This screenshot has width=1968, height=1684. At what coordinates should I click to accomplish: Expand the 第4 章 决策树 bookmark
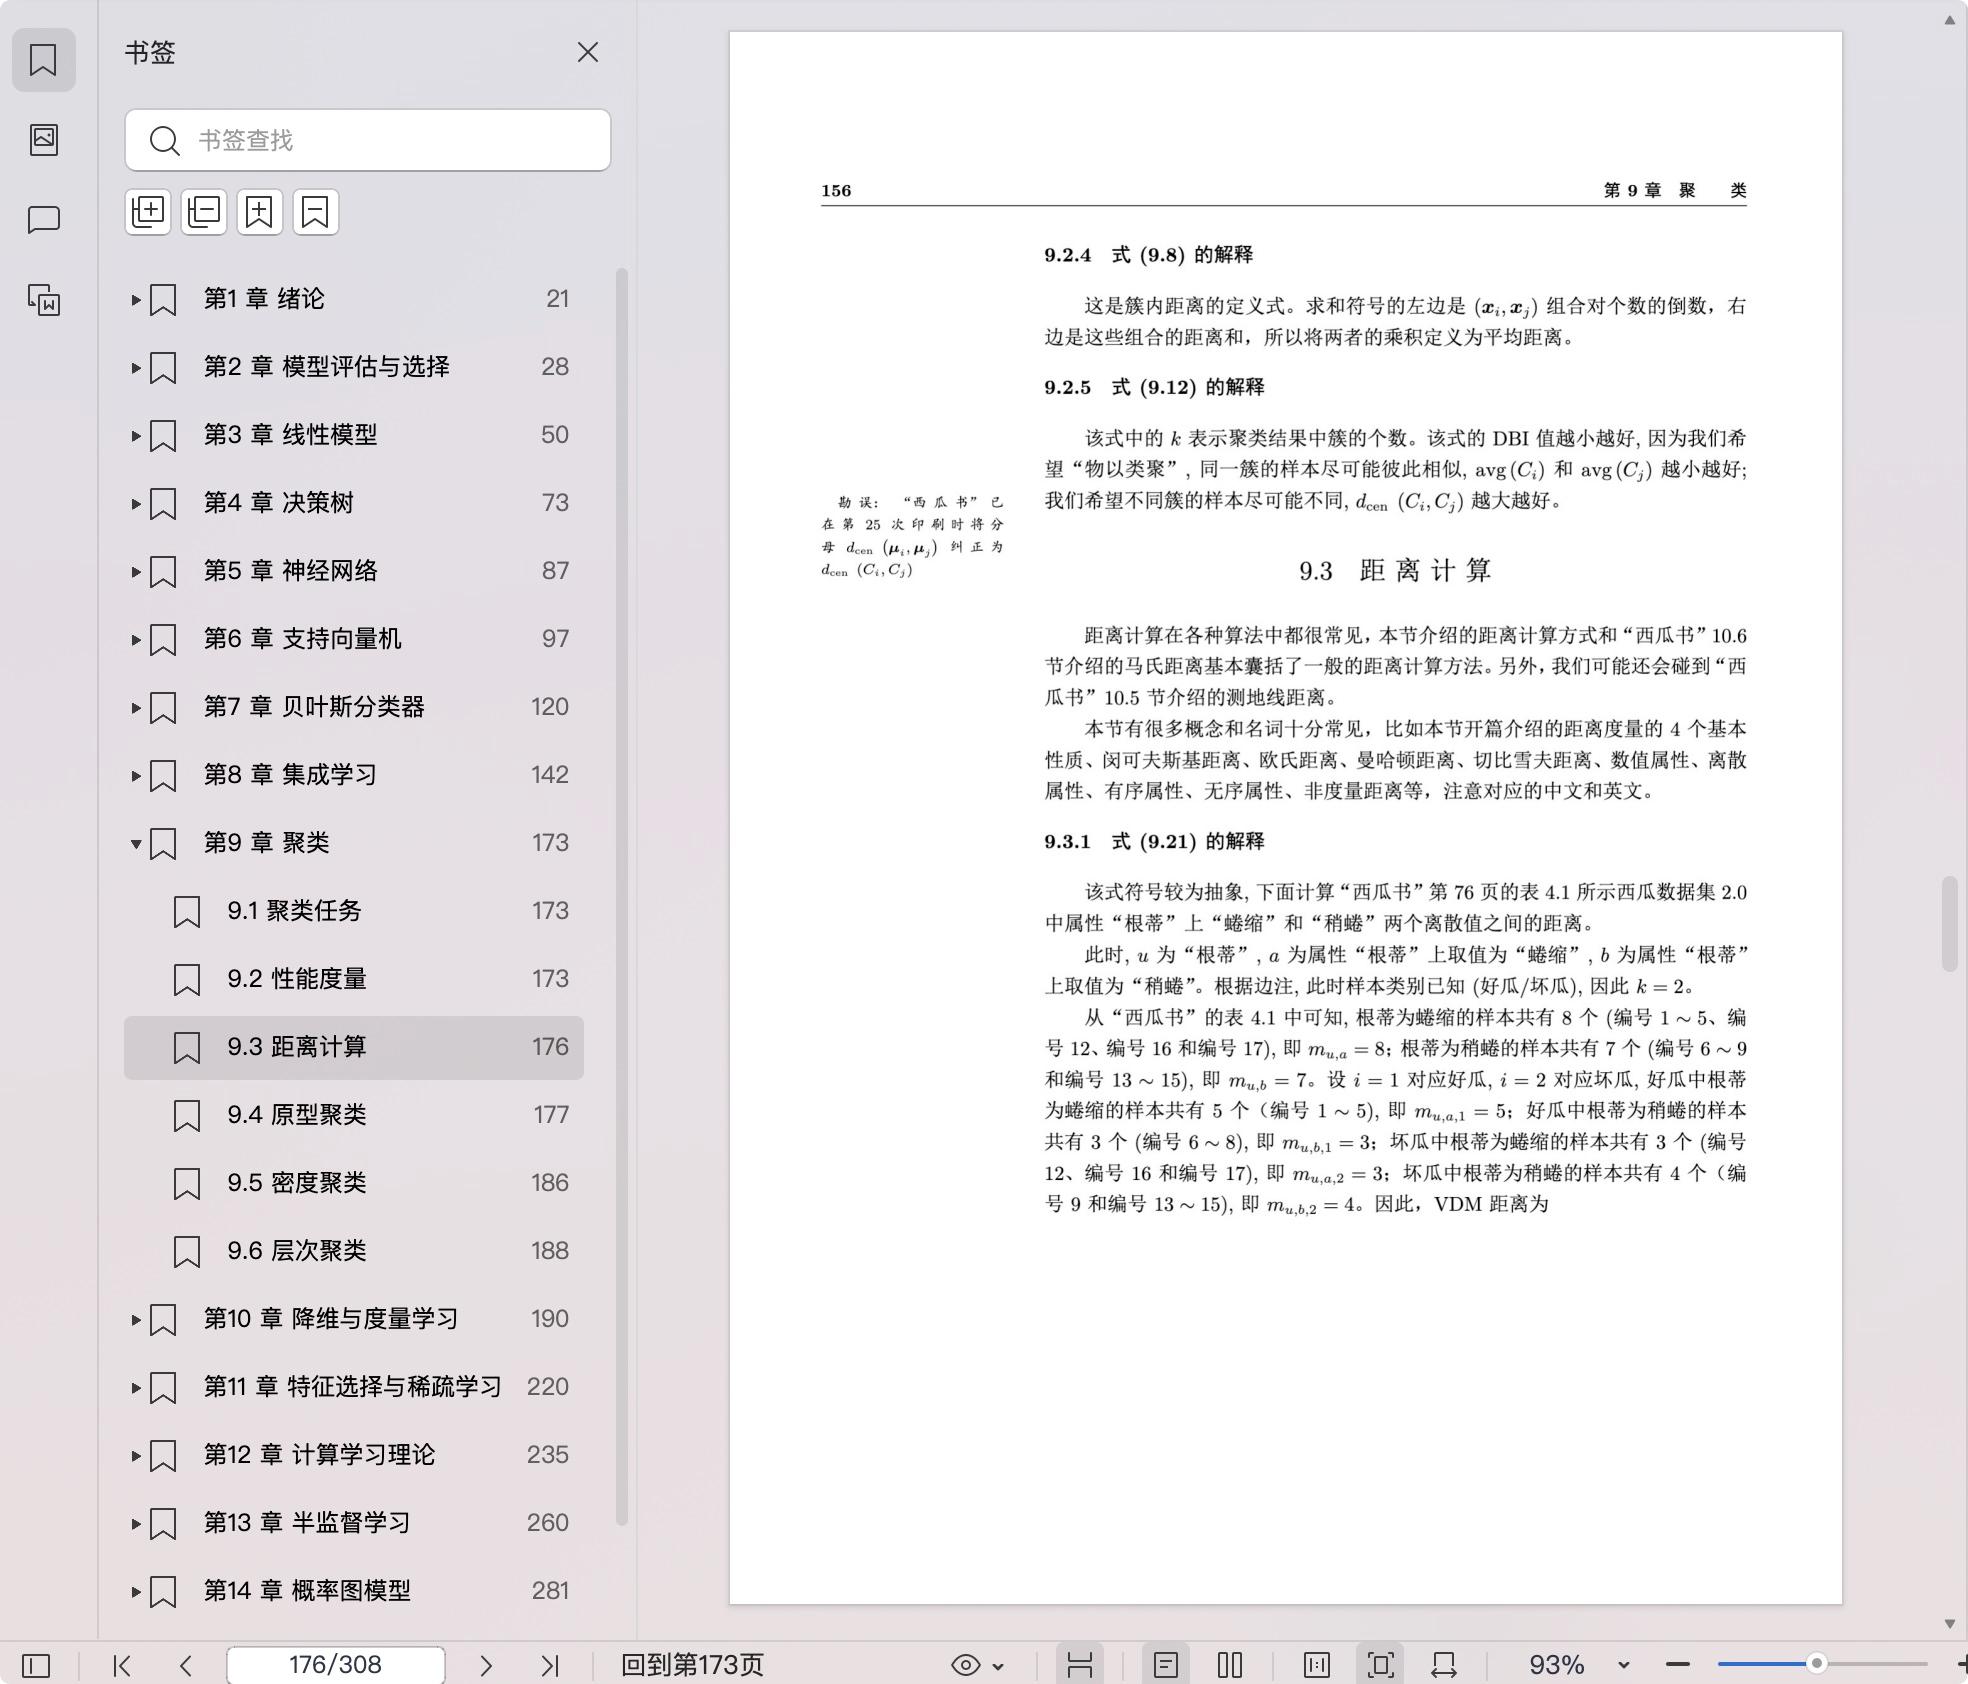pos(136,503)
